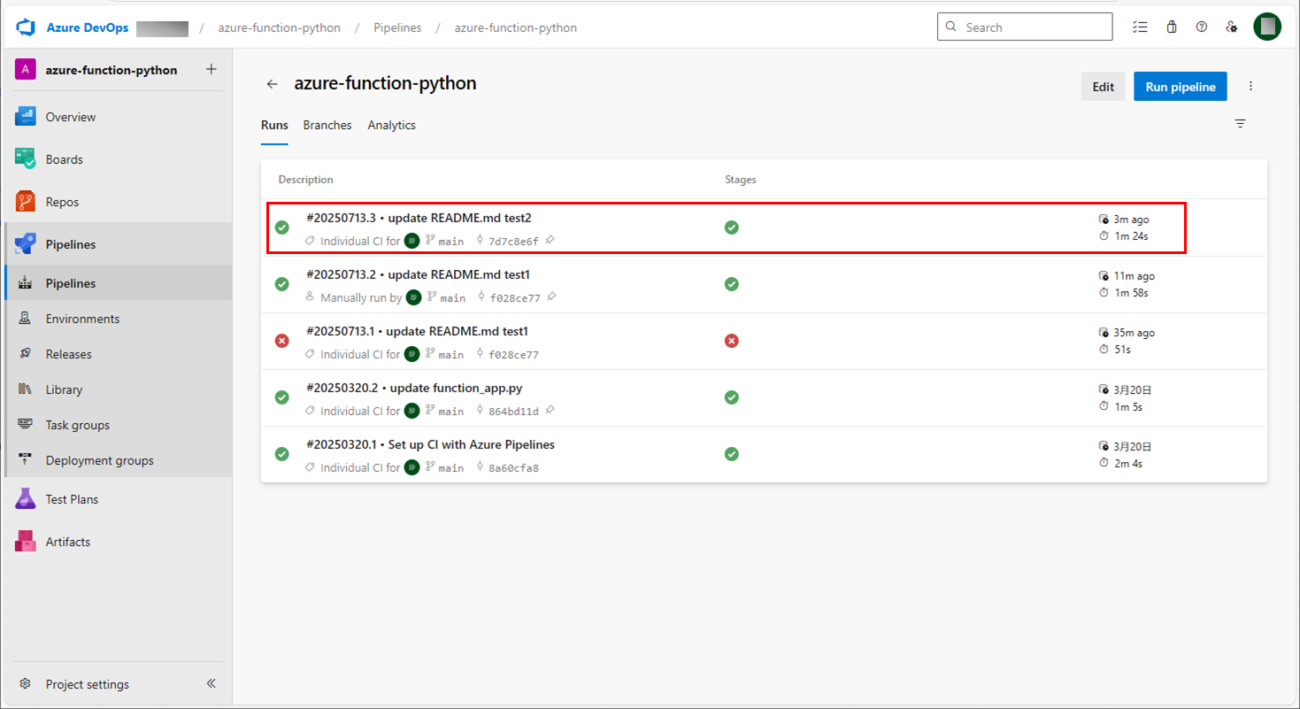Open the User settings icon in header
The height and width of the screenshot is (709, 1300).
click(1231, 27)
